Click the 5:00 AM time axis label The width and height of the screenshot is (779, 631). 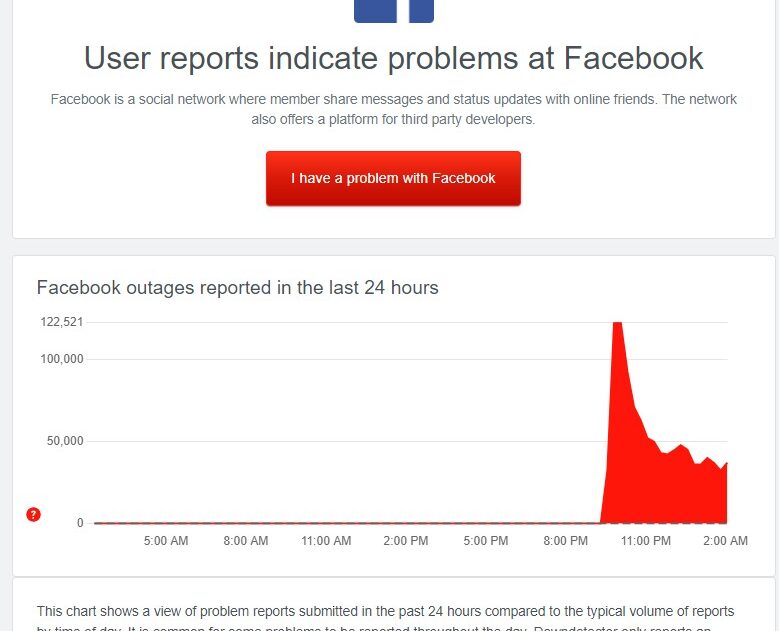coord(166,541)
